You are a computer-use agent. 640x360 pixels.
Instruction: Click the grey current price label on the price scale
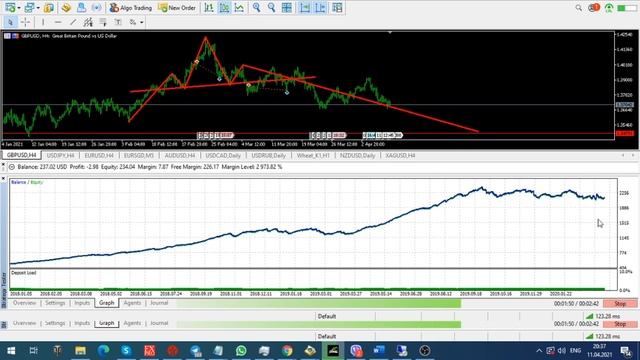[x=624, y=105]
